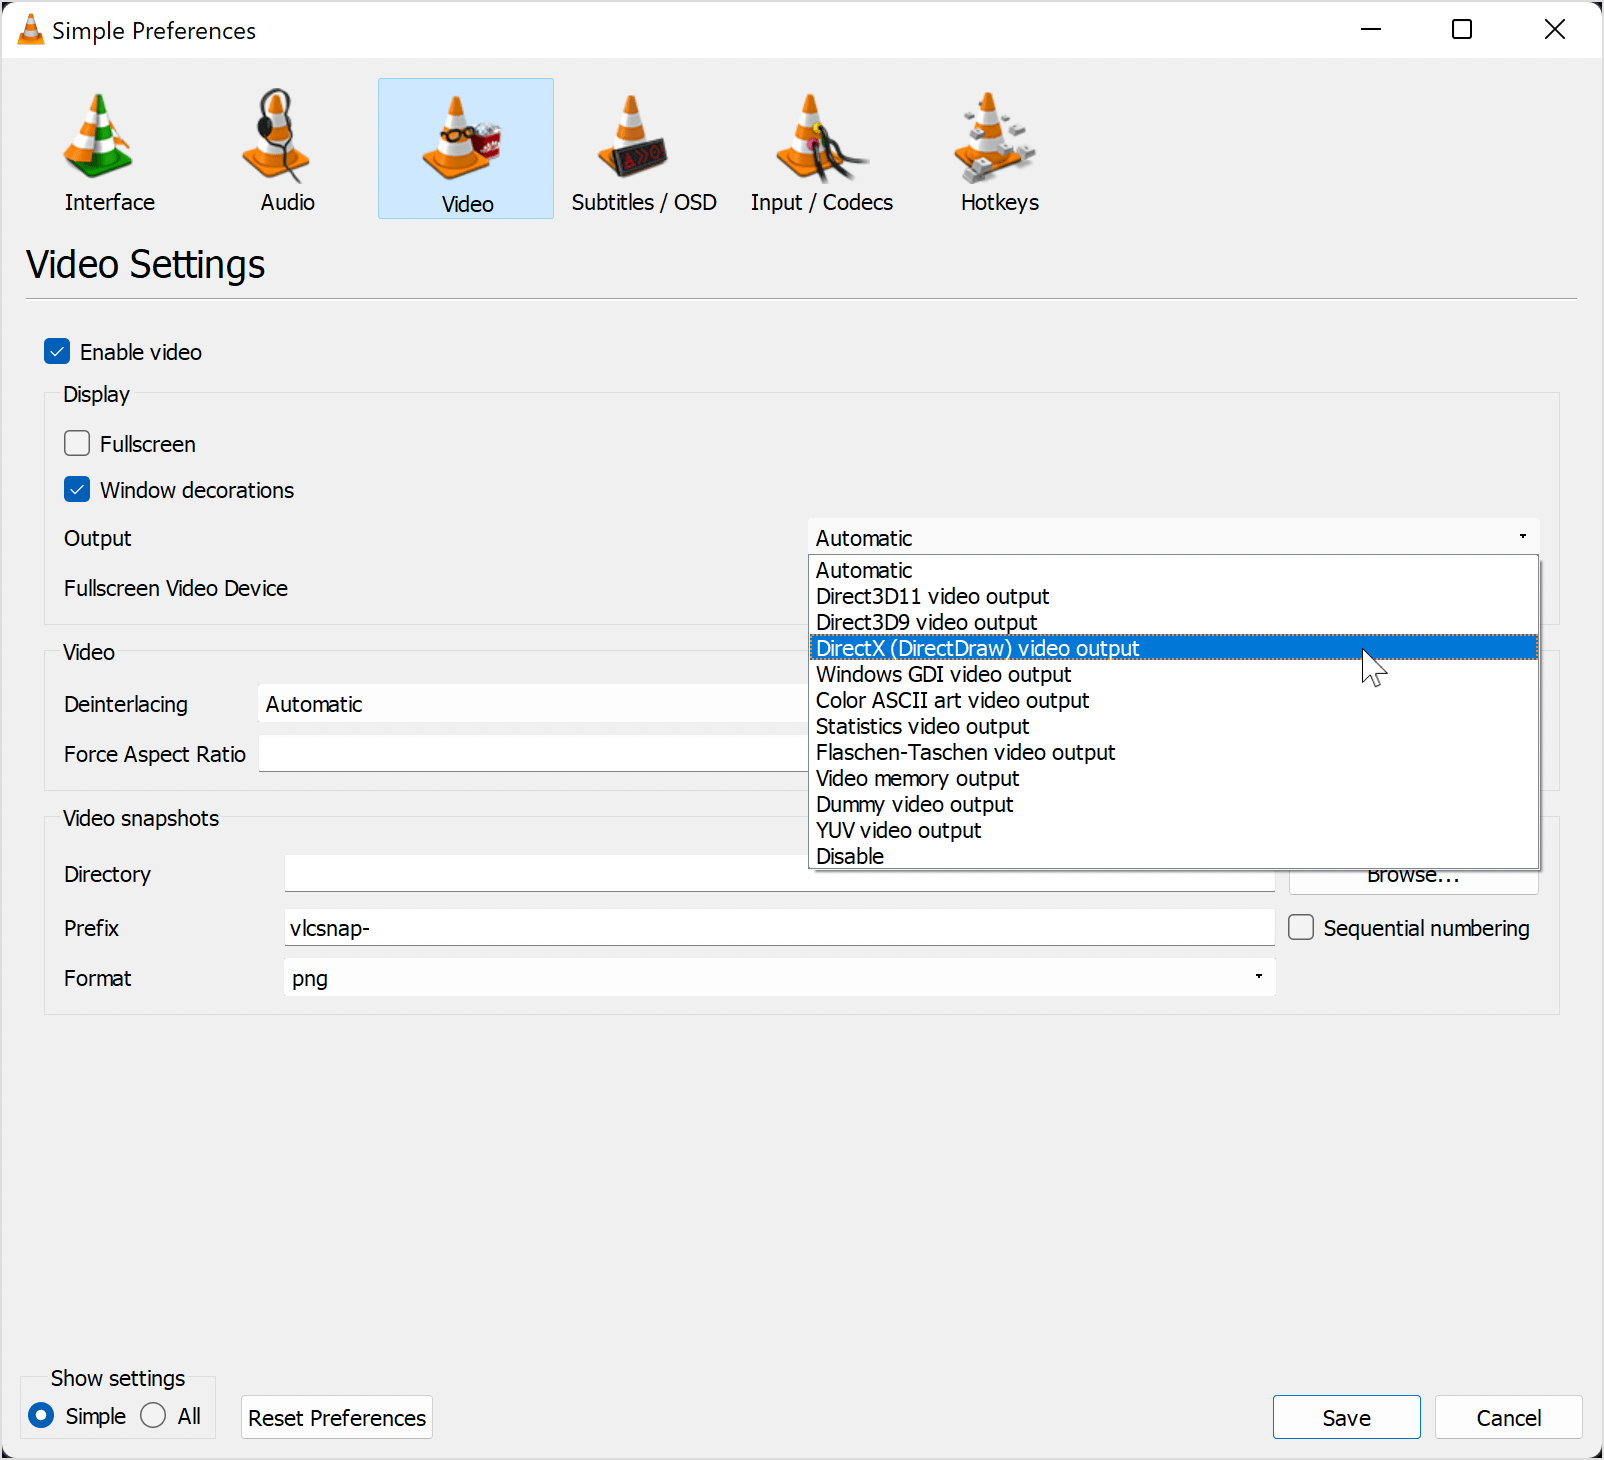
Task: Enable Sequential numbering checkbox
Action: pos(1301,927)
